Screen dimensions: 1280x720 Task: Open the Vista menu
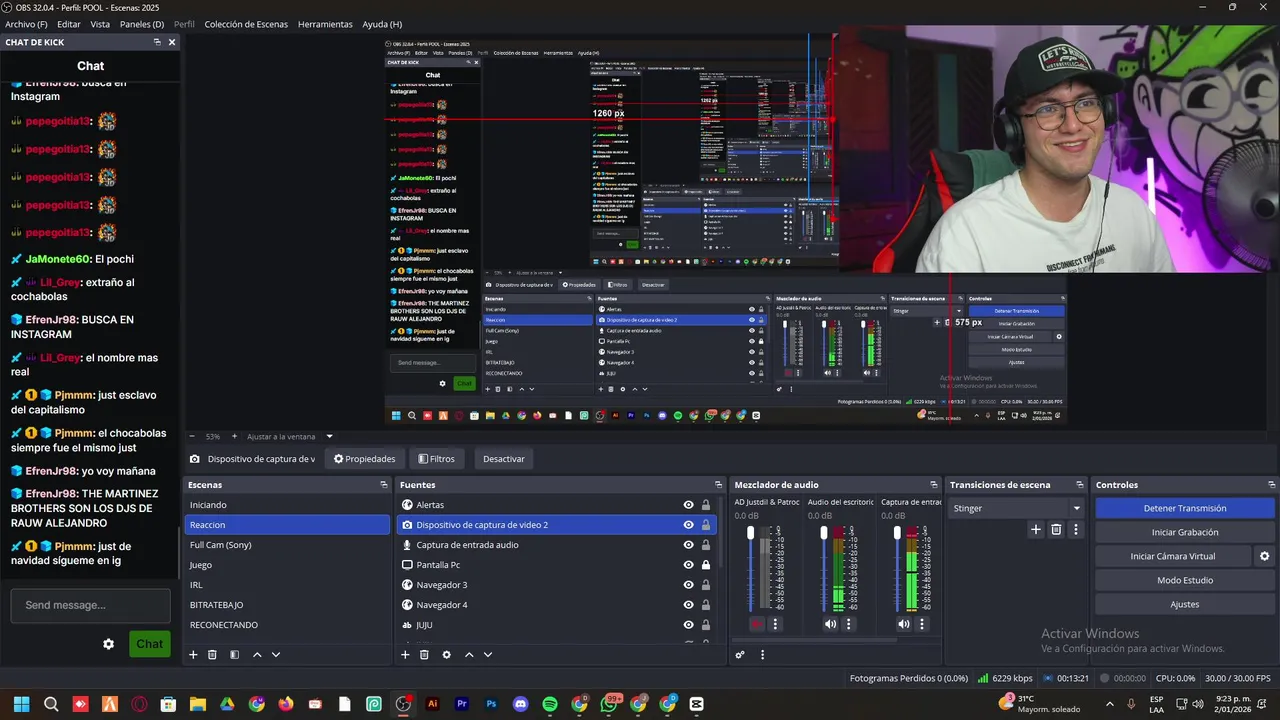pos(100,24)
